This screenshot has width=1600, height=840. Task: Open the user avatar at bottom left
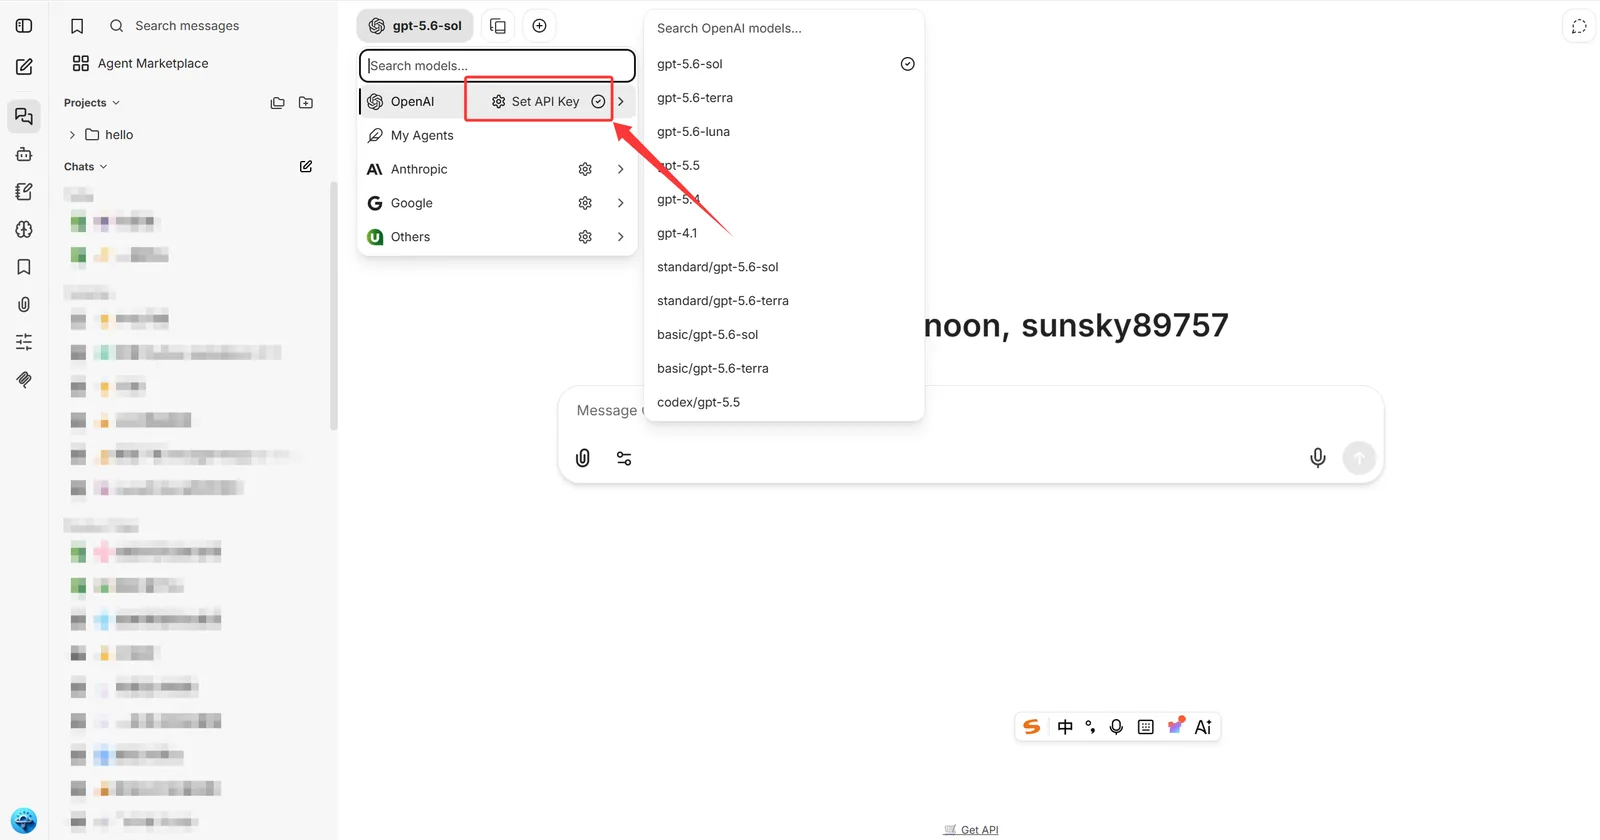click(24, 821)
